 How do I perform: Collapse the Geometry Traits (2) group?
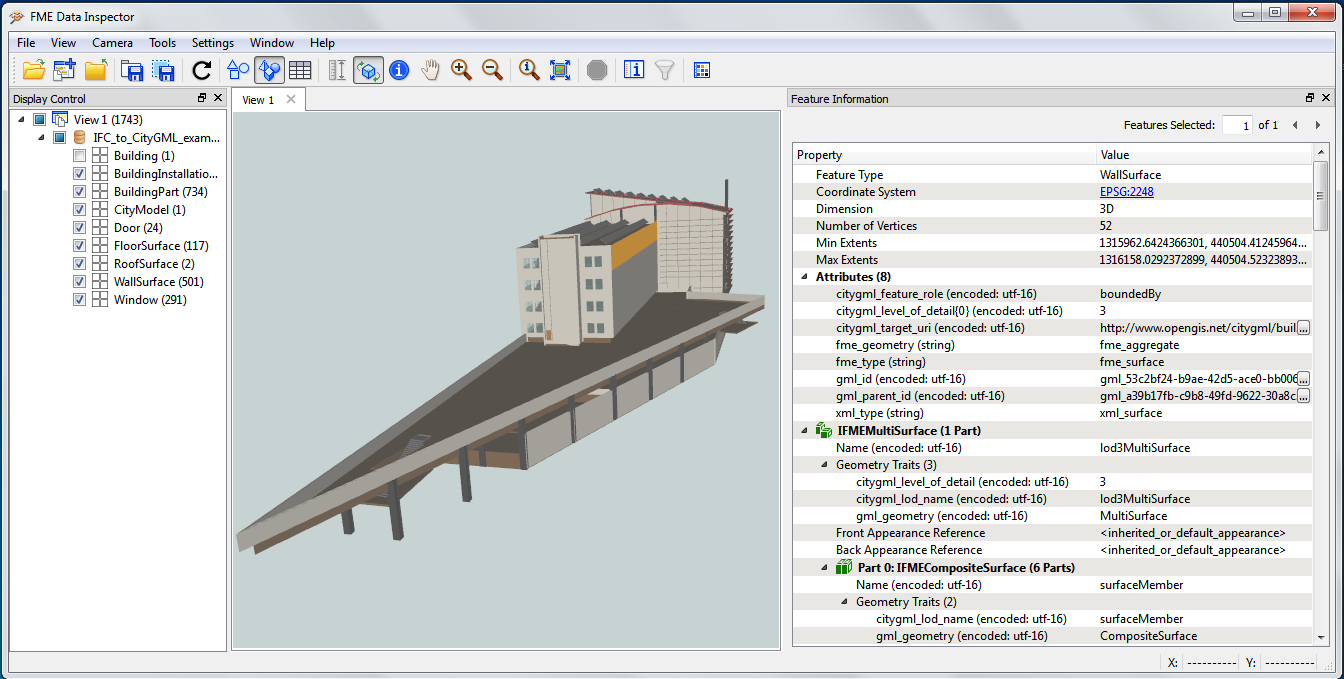click(x=845, y=602)
